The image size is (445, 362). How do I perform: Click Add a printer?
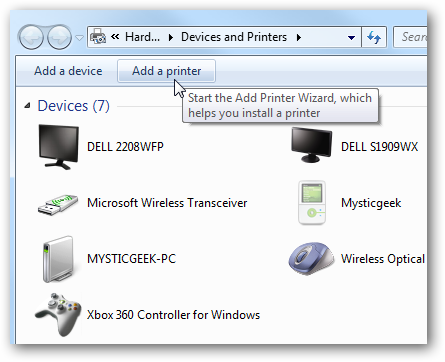[x=166, y=71]
